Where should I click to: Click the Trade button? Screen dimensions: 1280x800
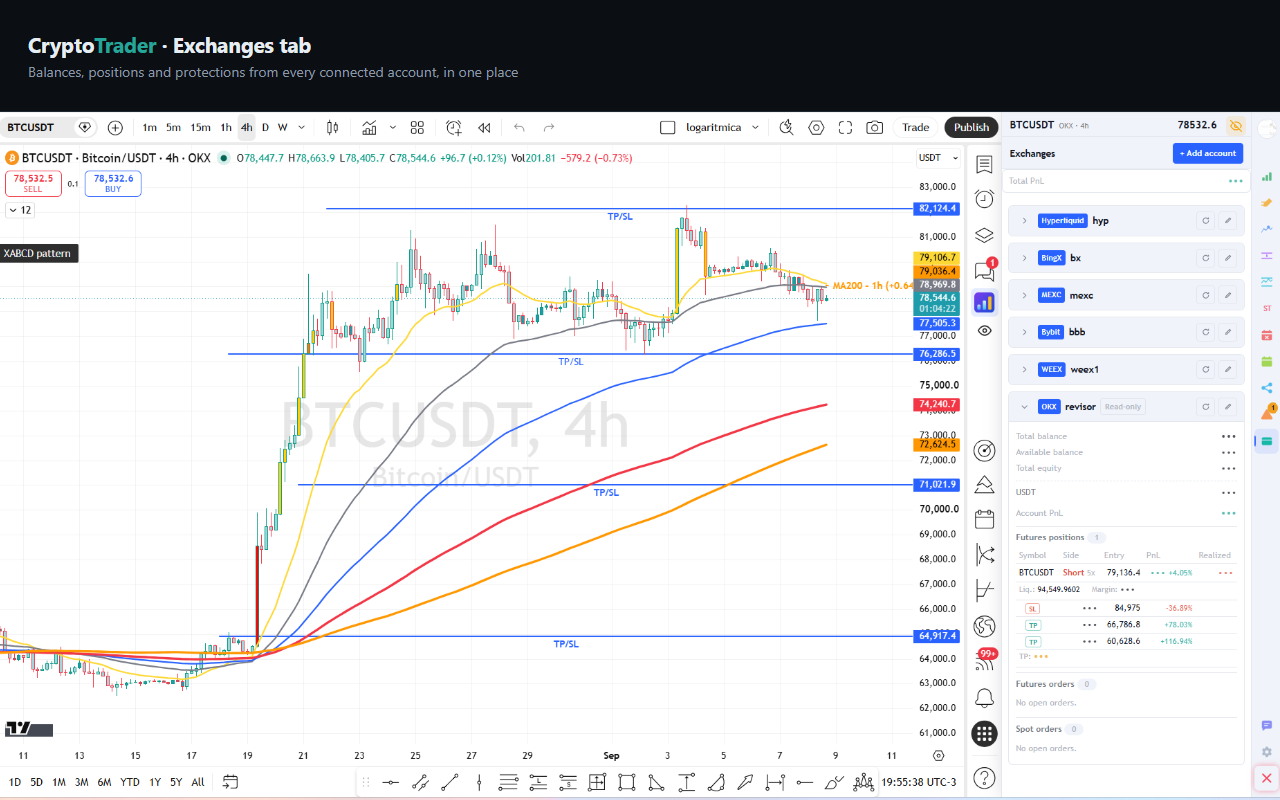tap(915, 127)
